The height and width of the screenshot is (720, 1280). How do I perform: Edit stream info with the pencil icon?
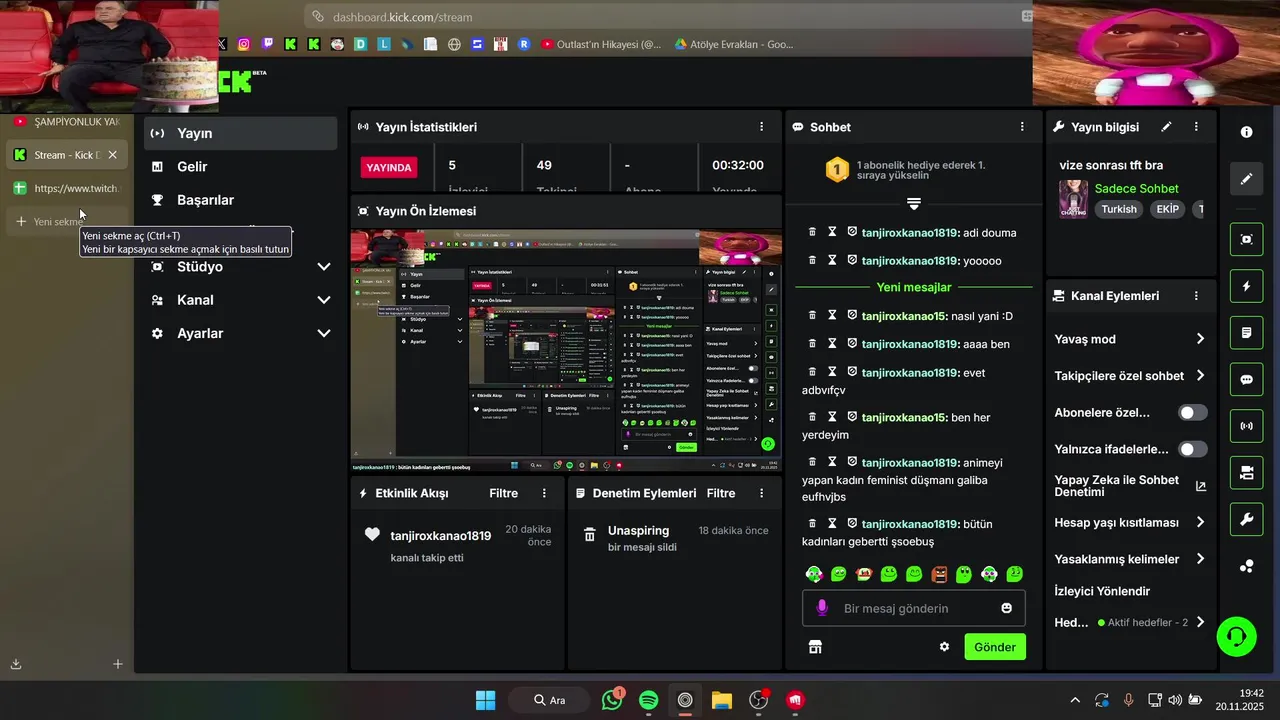[1166, 127]
